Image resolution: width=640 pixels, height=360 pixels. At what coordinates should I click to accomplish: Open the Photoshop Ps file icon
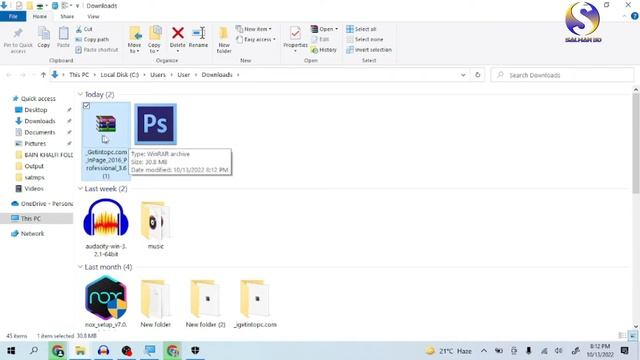(x=156, y=124)
